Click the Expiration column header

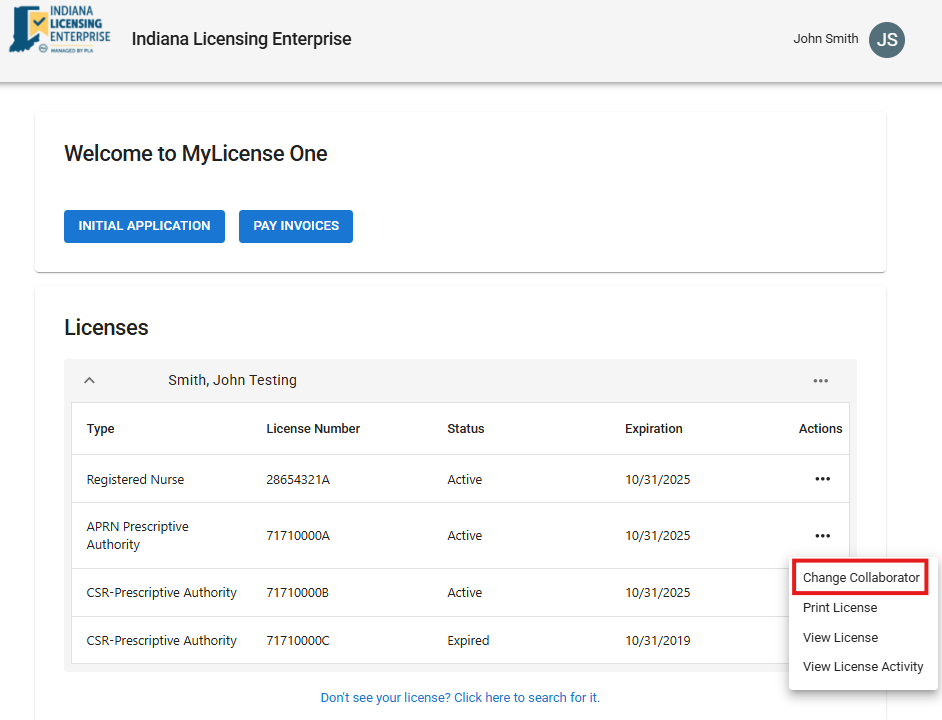point(653,429)
